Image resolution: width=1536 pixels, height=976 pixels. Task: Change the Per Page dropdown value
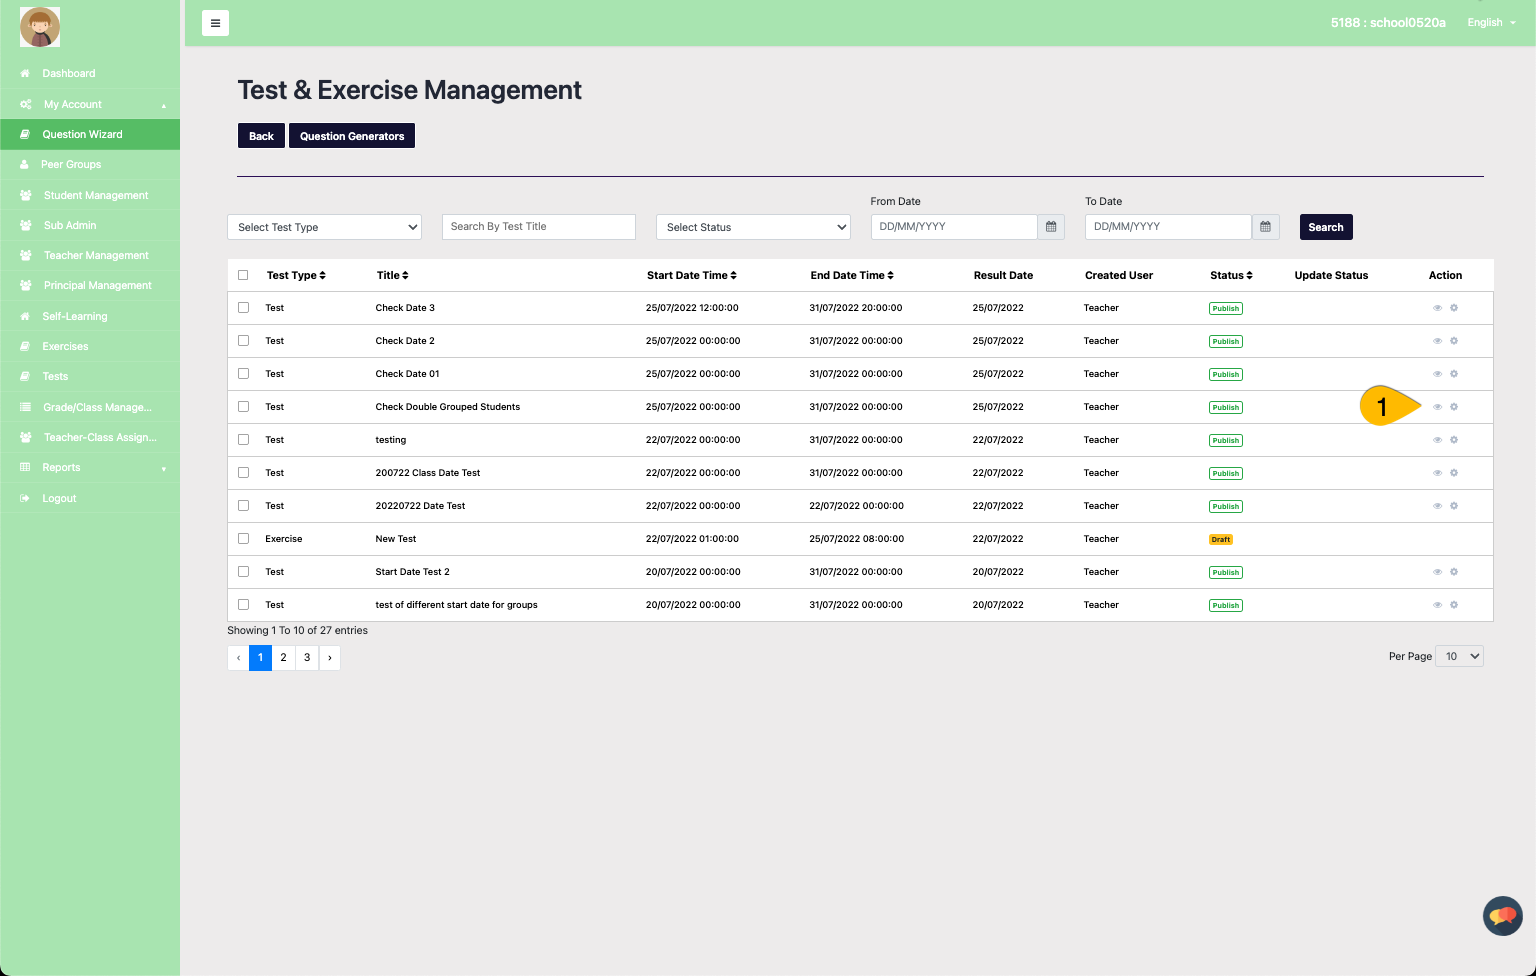tap(1459, 656)
